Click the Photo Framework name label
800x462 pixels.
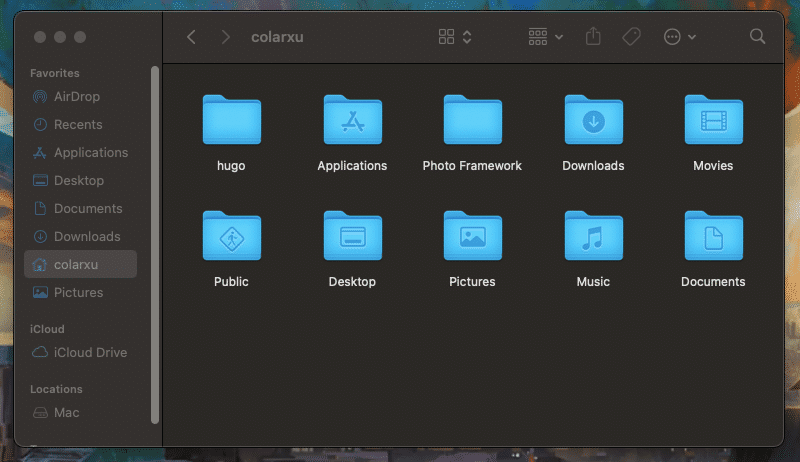click(x=472, y=166)
